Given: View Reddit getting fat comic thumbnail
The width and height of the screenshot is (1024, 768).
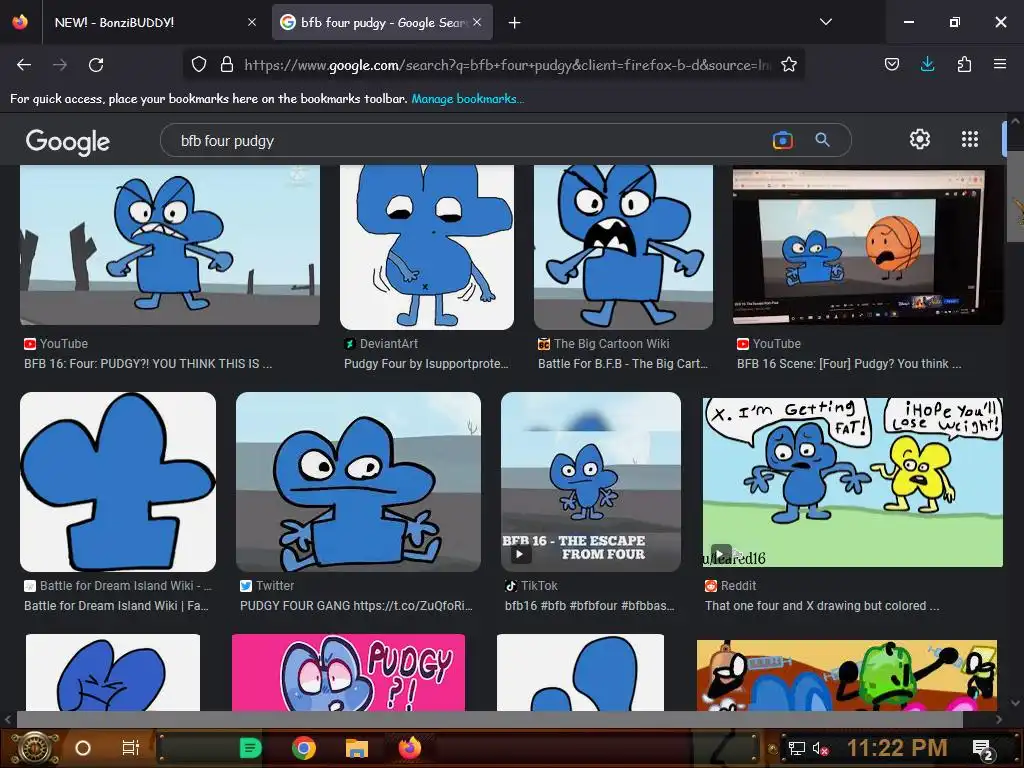Looking at the screenshot, I should pos(852,482).
